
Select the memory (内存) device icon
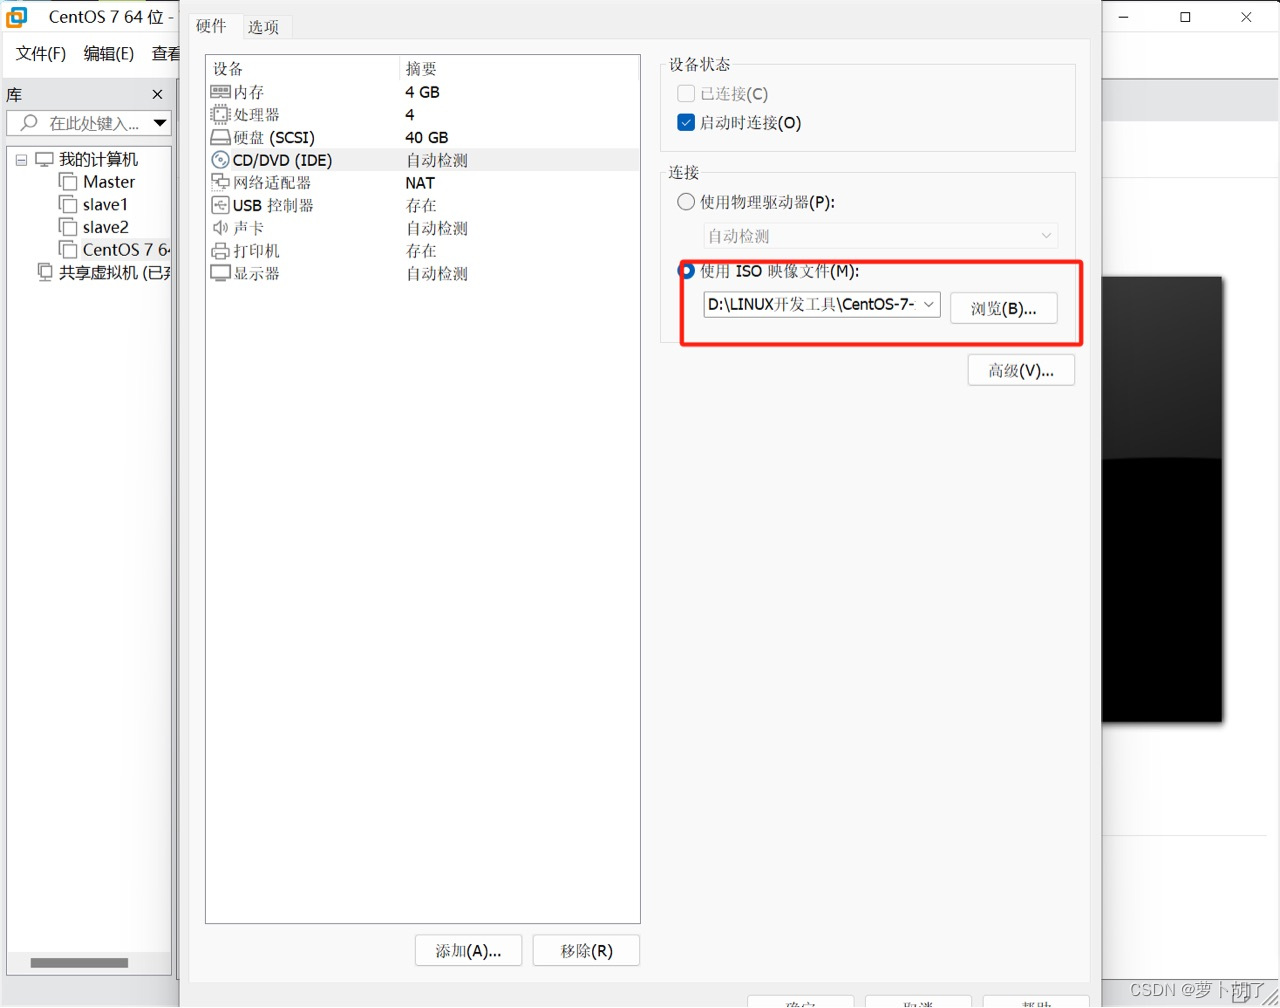click(x=220, y=92)
